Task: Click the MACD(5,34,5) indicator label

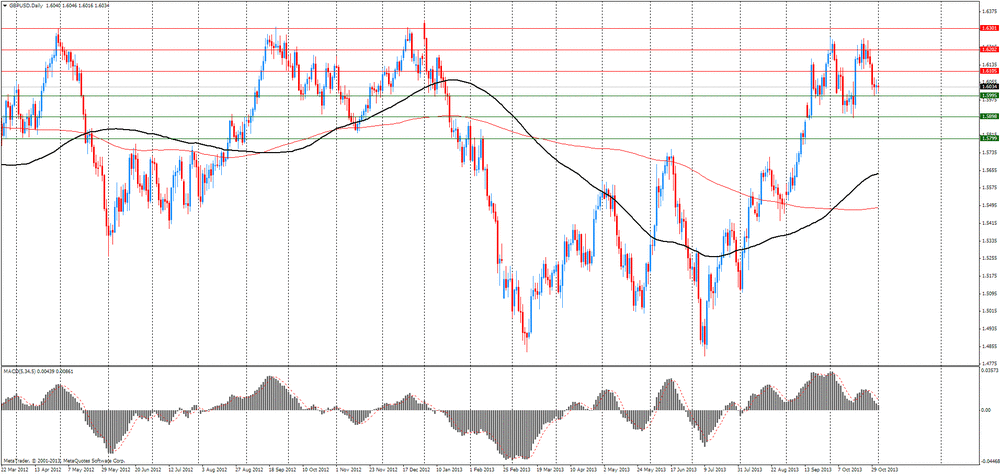Action: pos(17,371)
